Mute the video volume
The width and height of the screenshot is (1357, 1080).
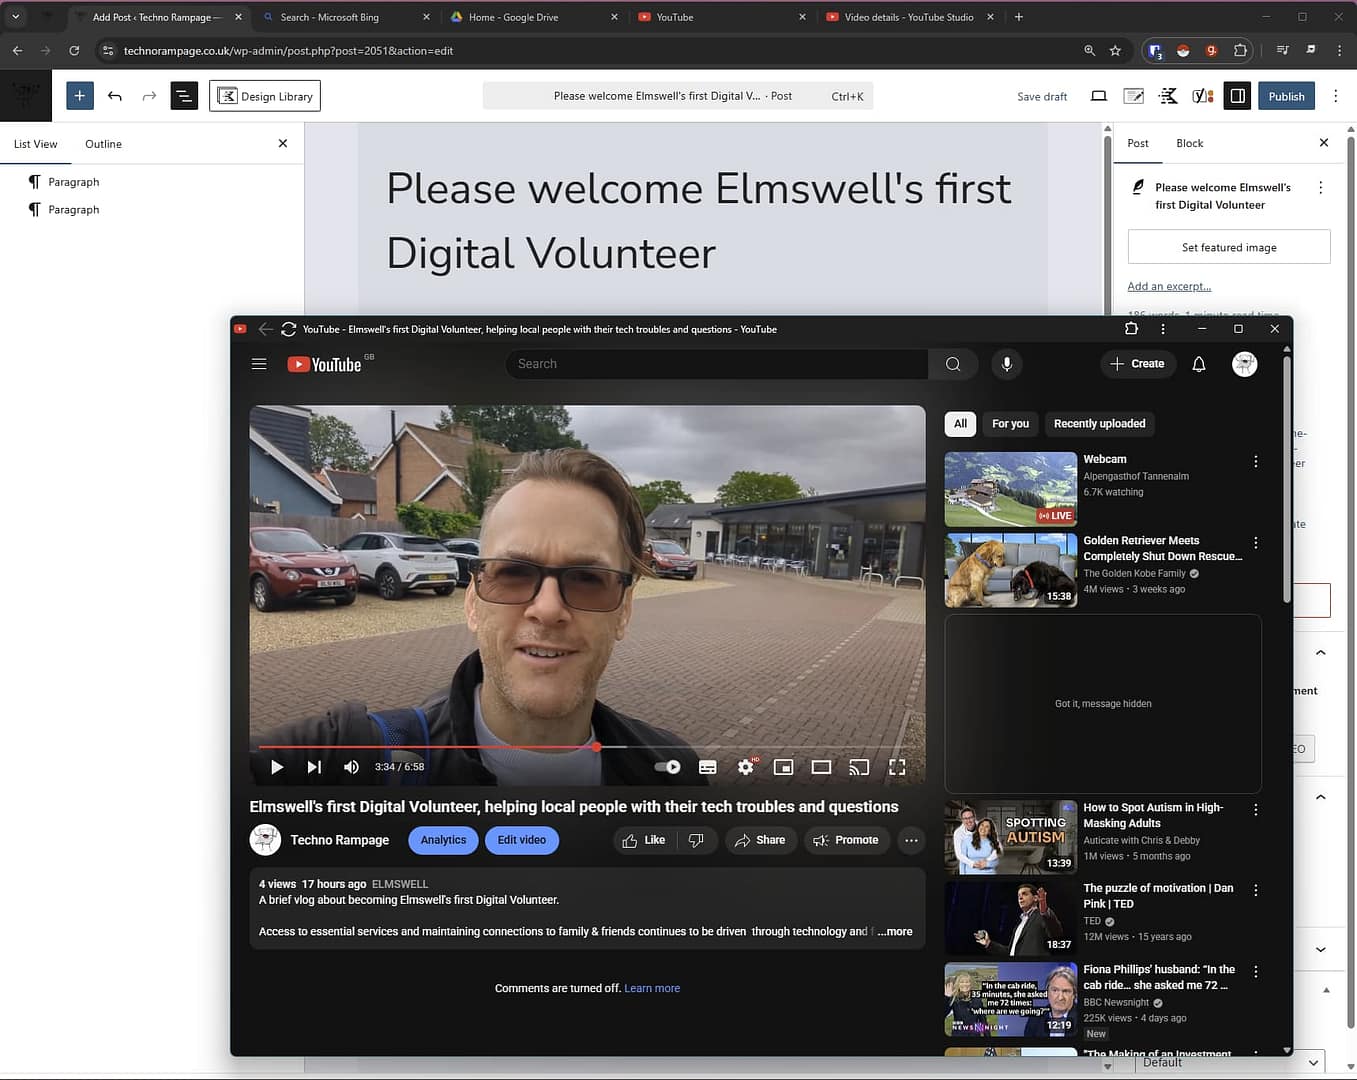pyautogui.click(x=351, y=767)
